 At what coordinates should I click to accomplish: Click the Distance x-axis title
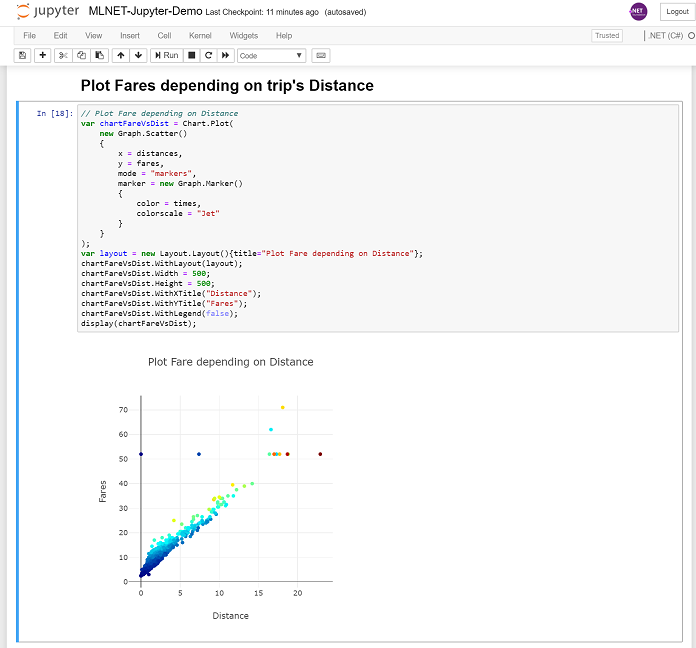click(230, 616)
